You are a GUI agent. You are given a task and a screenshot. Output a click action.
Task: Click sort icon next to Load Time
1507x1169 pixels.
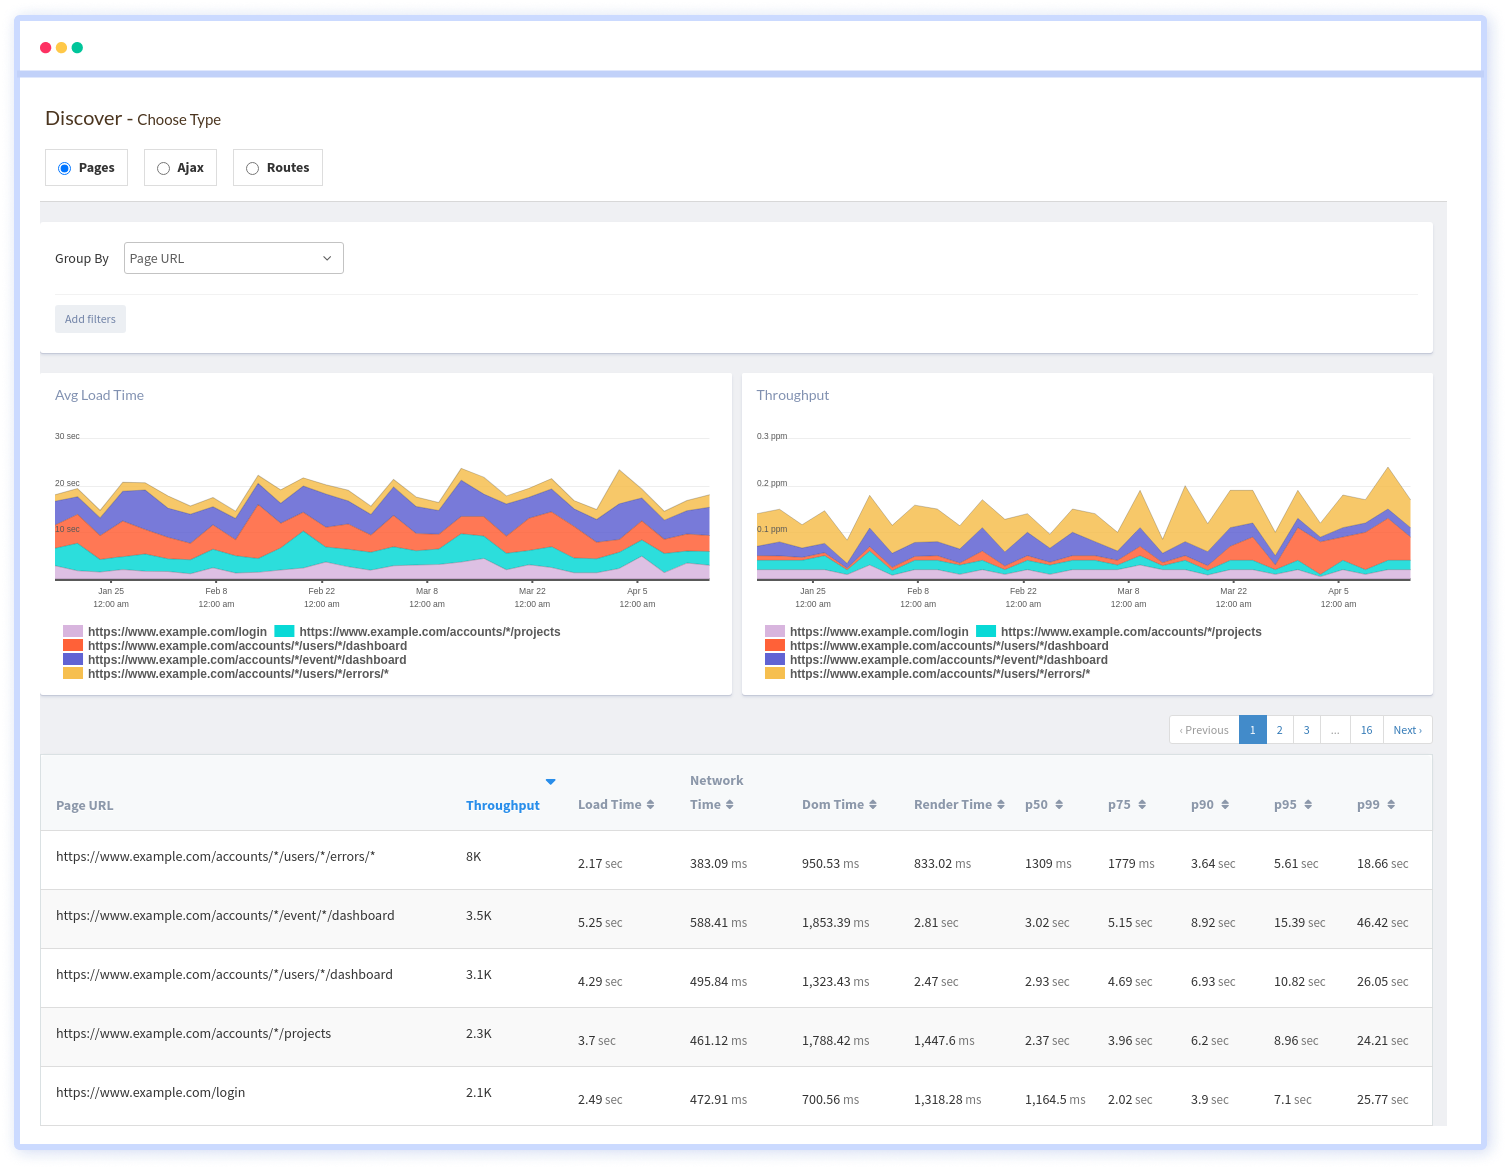point(650,804)
